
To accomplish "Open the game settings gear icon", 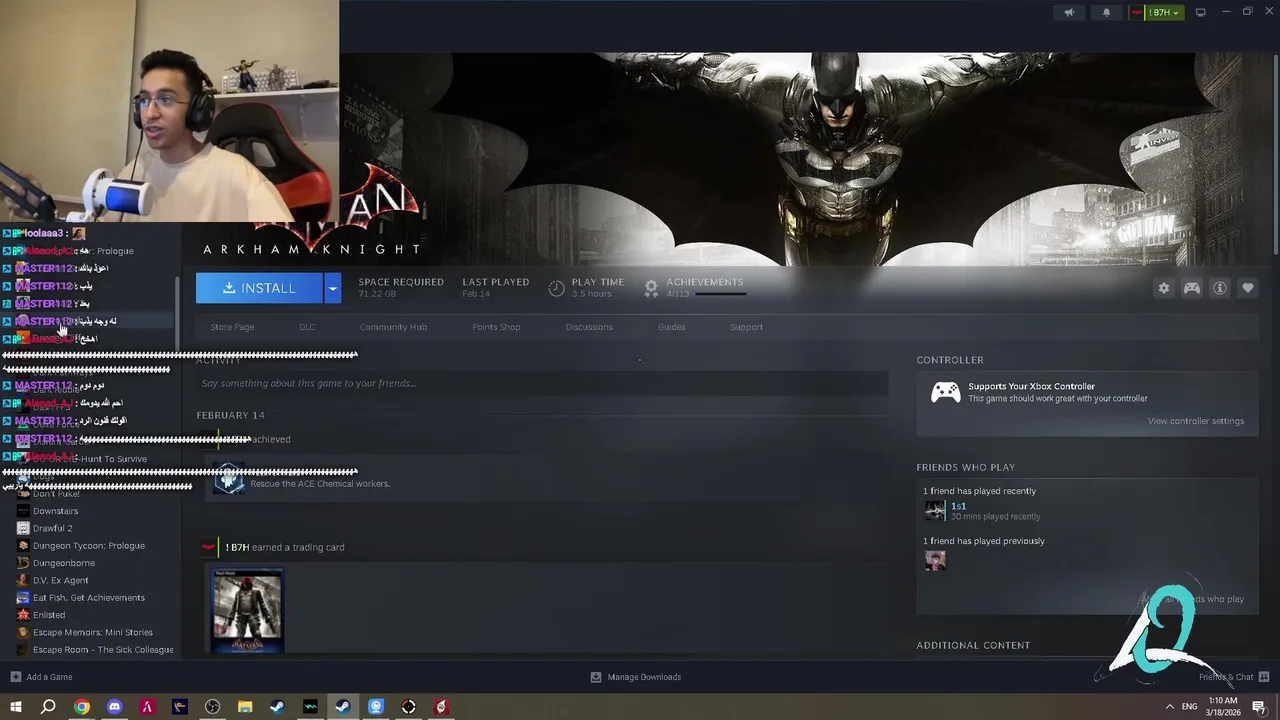I will pyautogui.click(x=1164, y=288).
